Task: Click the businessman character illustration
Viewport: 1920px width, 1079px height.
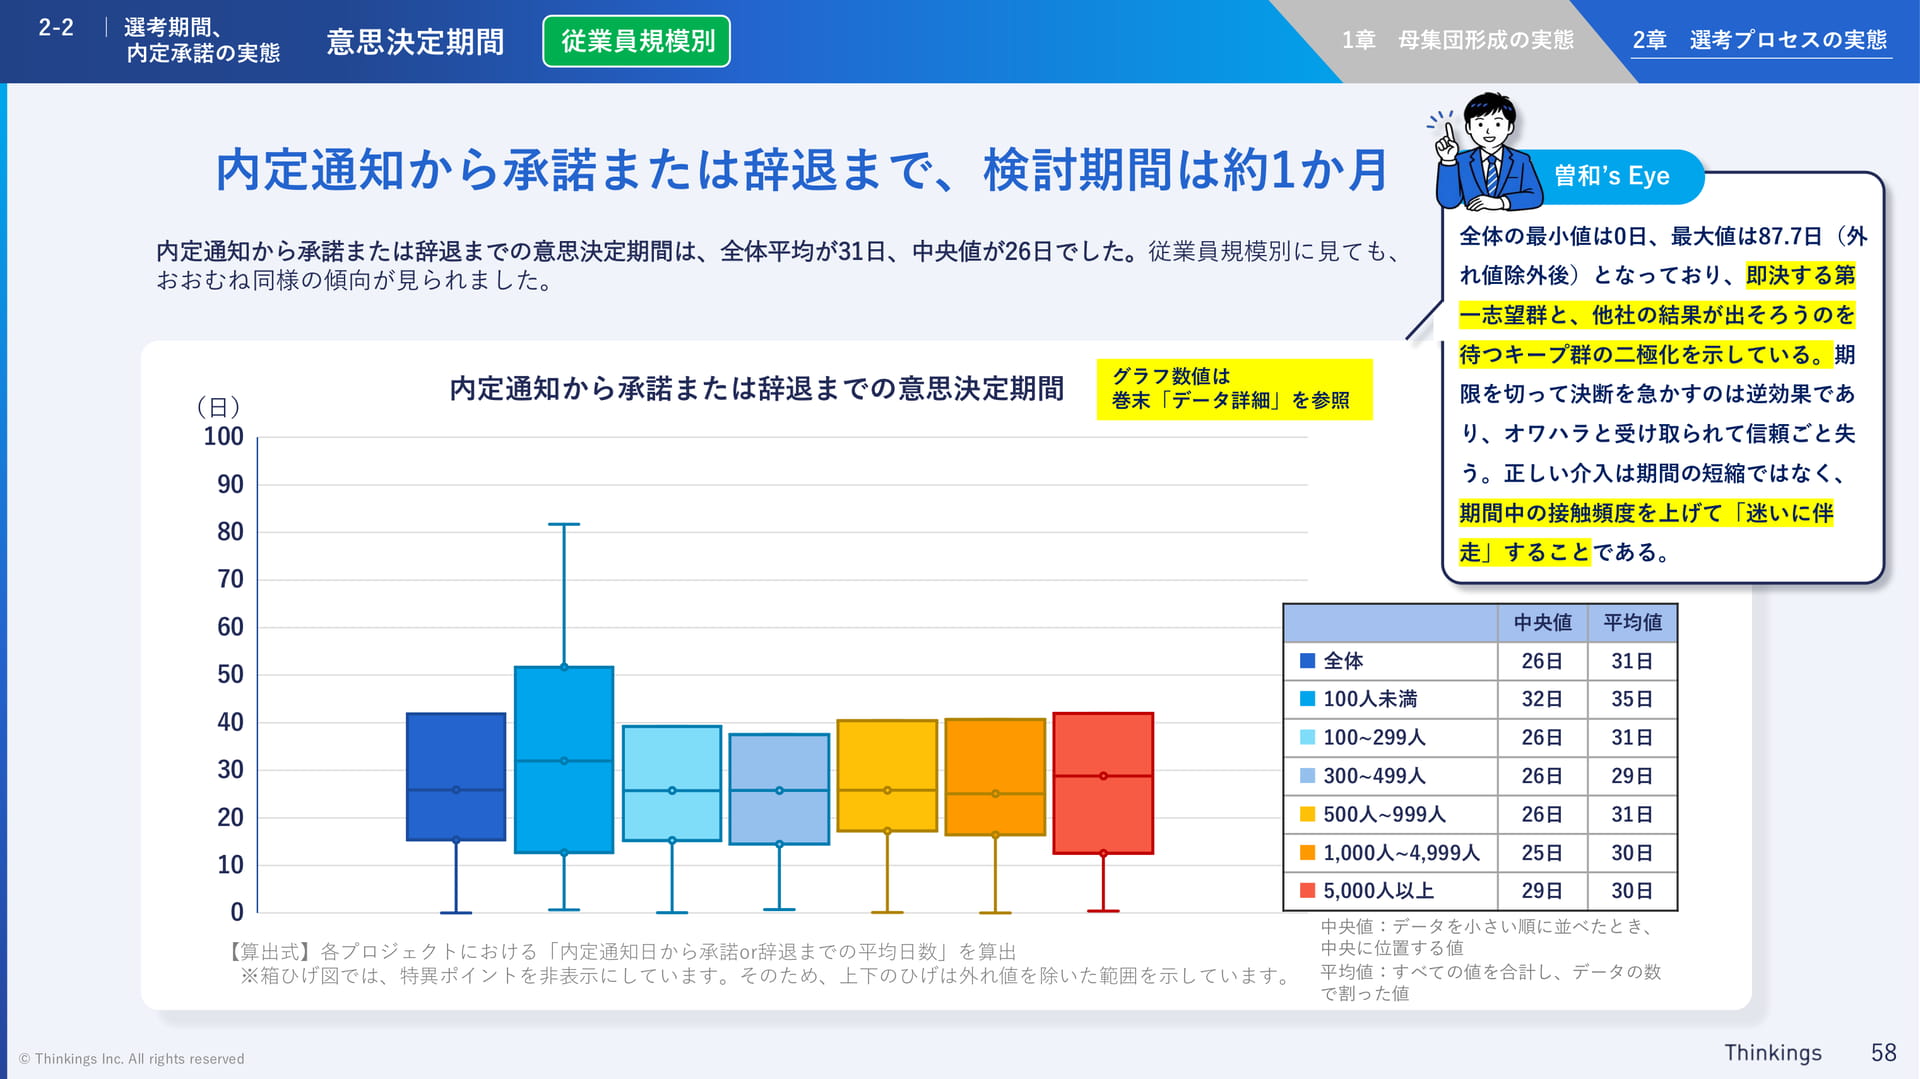Action: [x=1488, y=152]
